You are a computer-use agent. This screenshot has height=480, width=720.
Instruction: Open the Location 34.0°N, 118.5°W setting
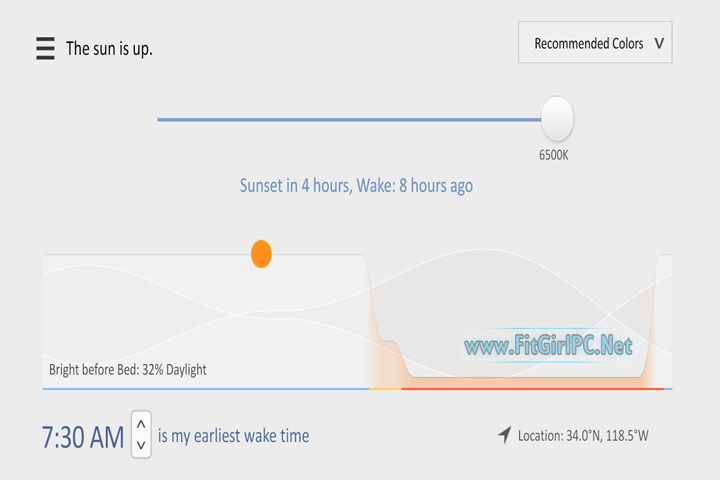click(x=583, y=436)
